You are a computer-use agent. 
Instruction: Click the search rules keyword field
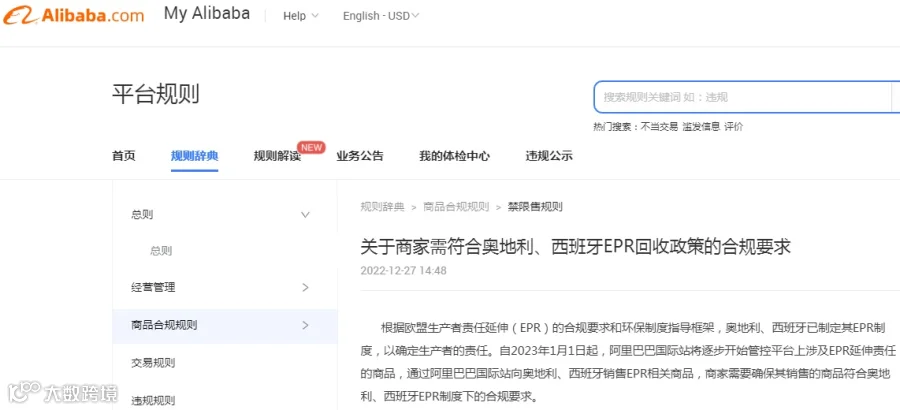click(742, 97)
